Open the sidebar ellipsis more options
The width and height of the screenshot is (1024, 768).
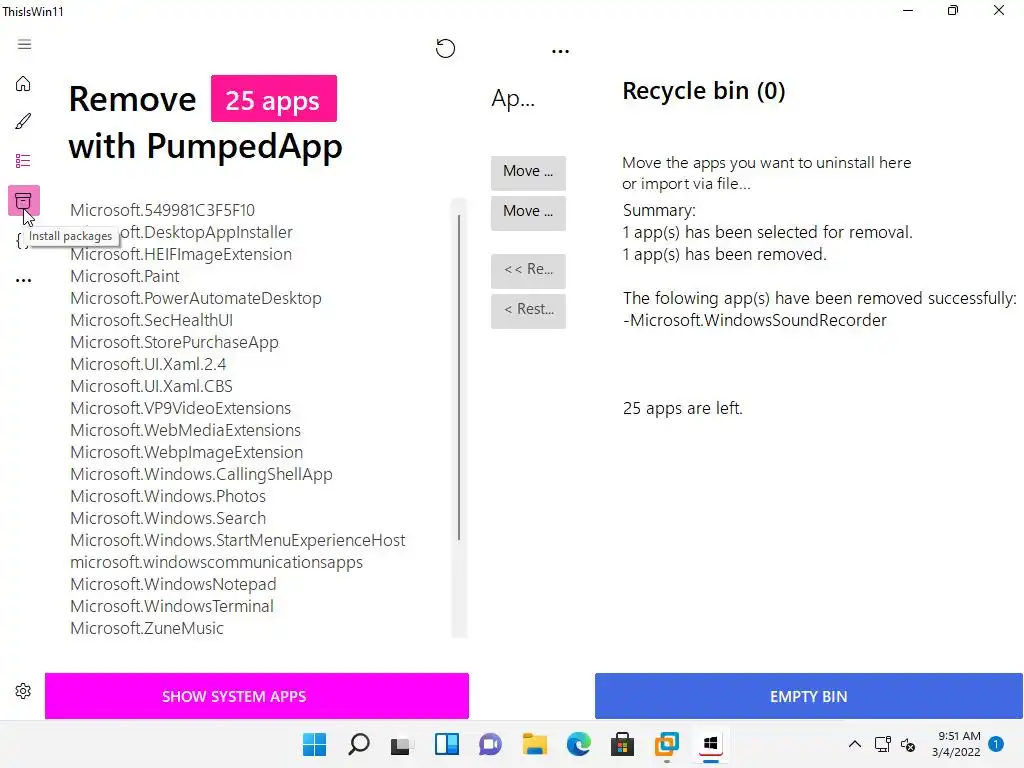point(24,280)
